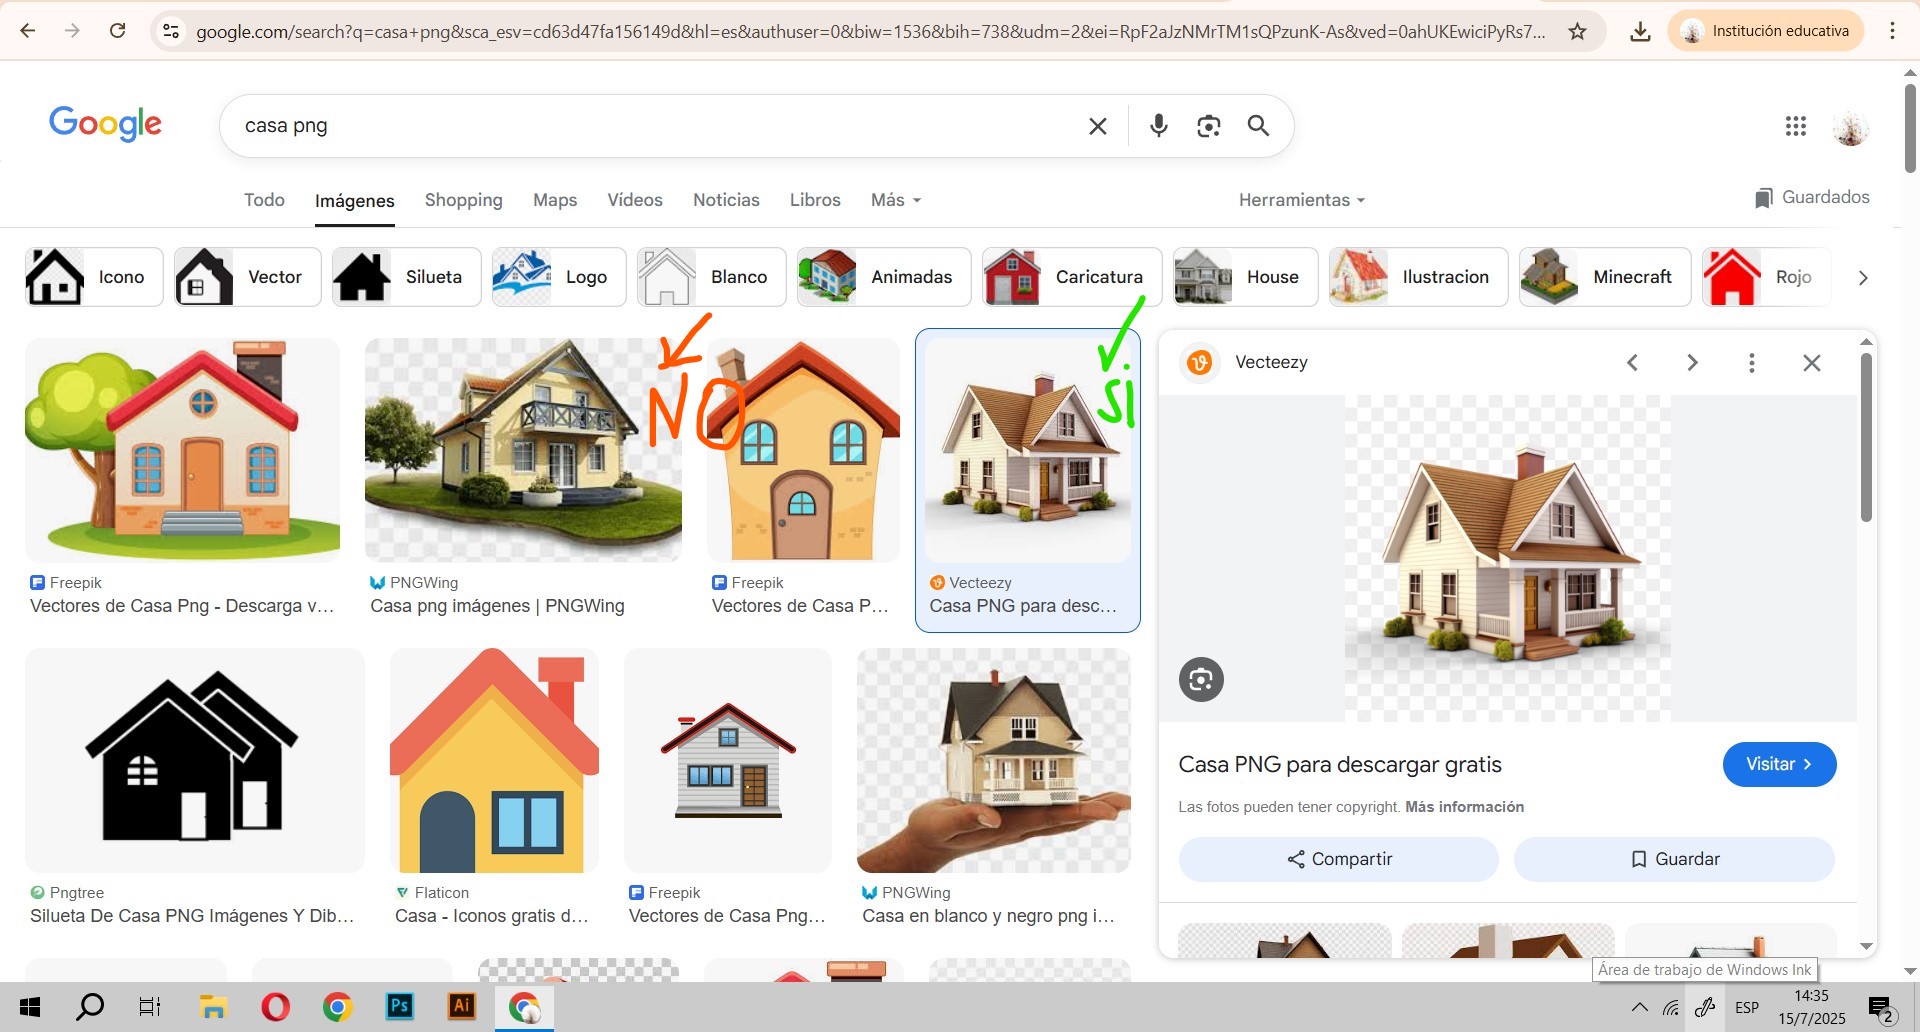1920x1032 pixels.
Task: Click in the casa png search field
Action: pos(650,126)
